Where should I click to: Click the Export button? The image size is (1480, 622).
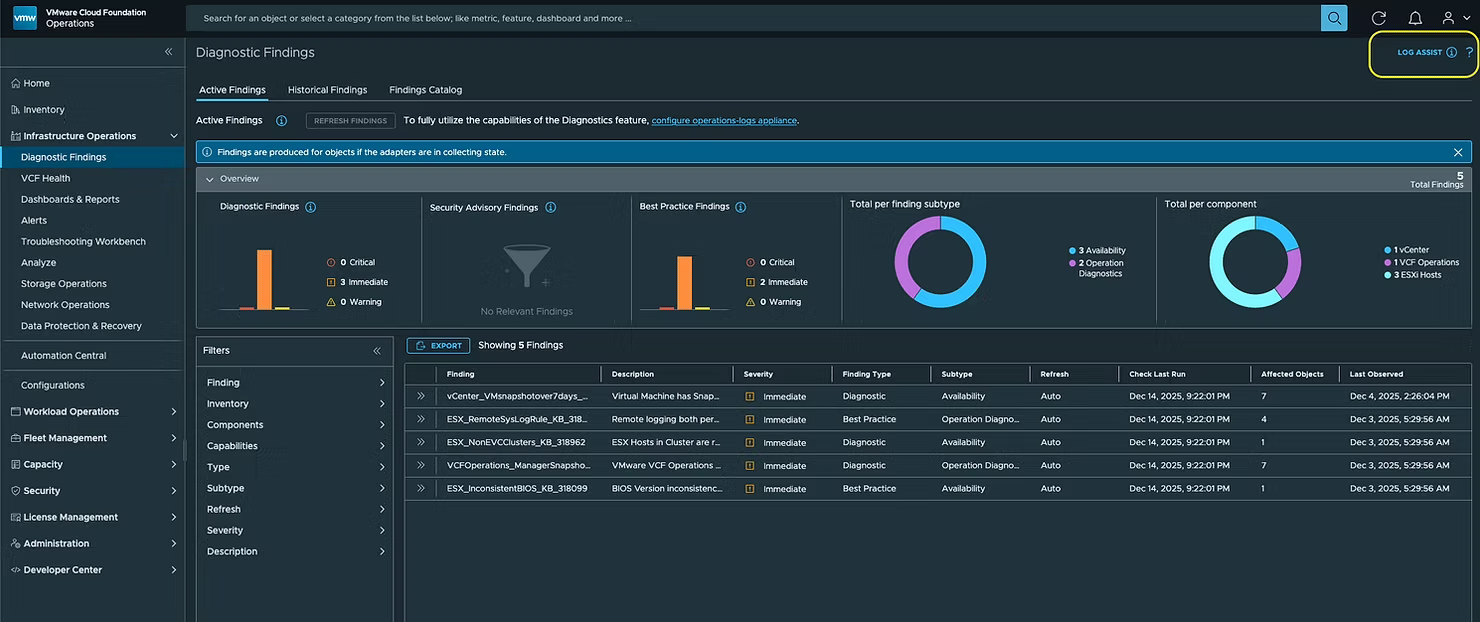(438, 346)
